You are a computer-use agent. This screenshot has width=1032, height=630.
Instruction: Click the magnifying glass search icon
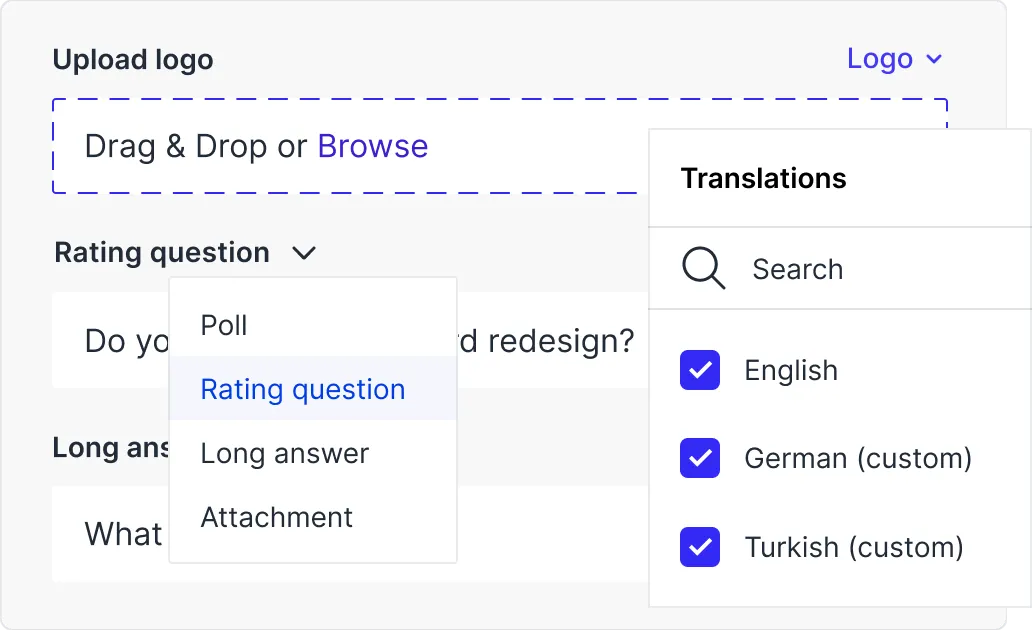703,269
